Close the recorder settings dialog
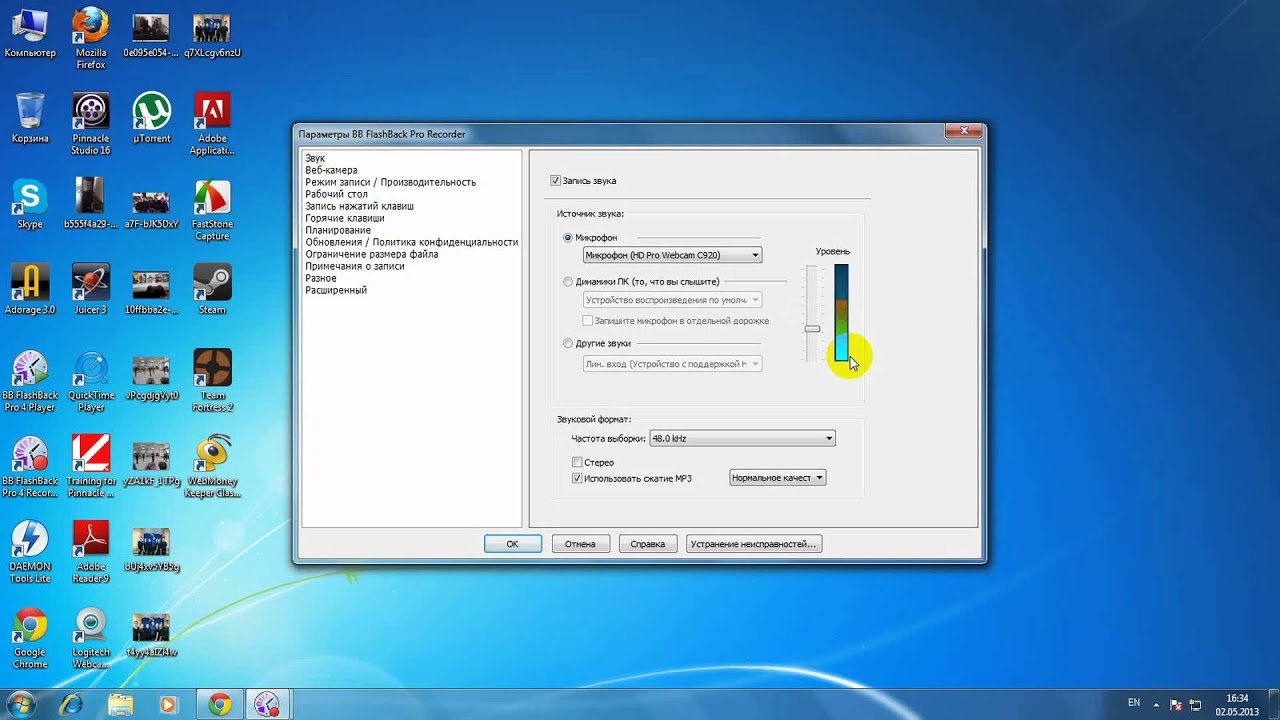Image resolution: width=1280 pixels, height=720 pixels. [964, 131]
